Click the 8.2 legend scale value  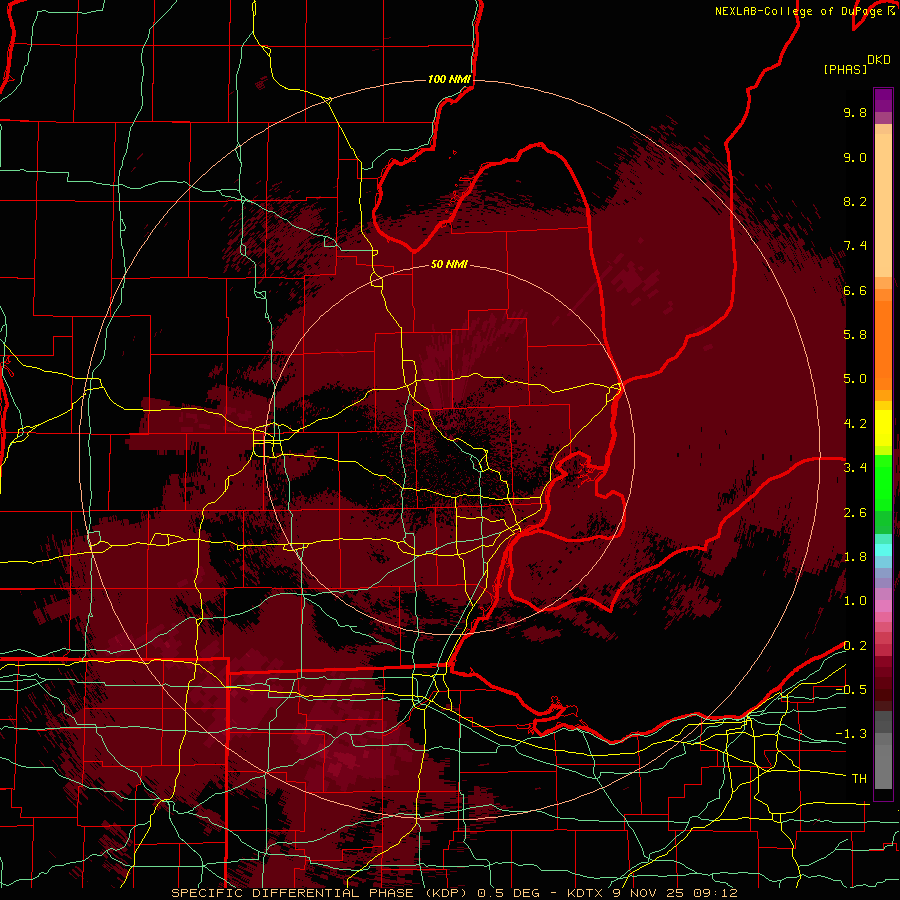pos(855,201)
